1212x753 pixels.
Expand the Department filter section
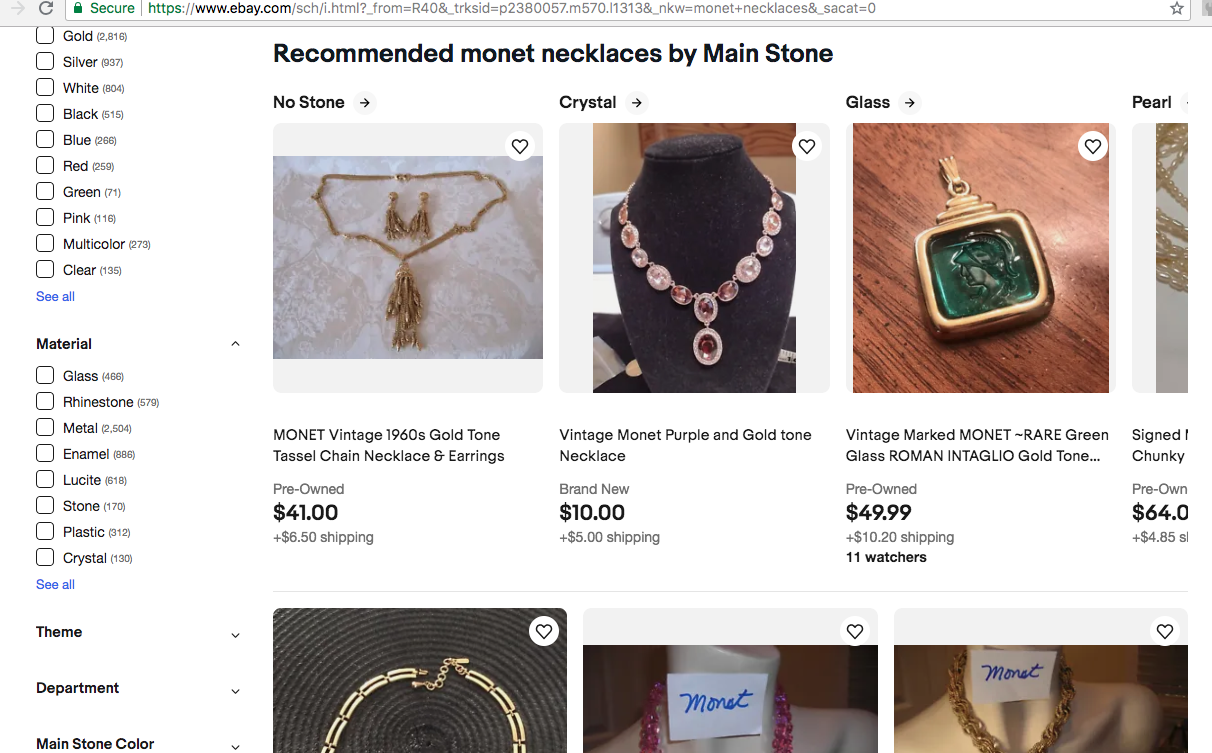(x=235, y=690)
